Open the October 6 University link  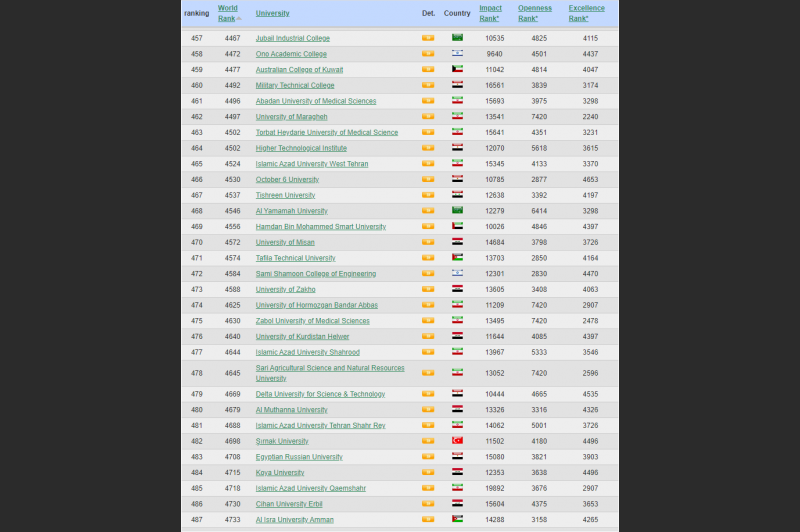pos(289,180)
